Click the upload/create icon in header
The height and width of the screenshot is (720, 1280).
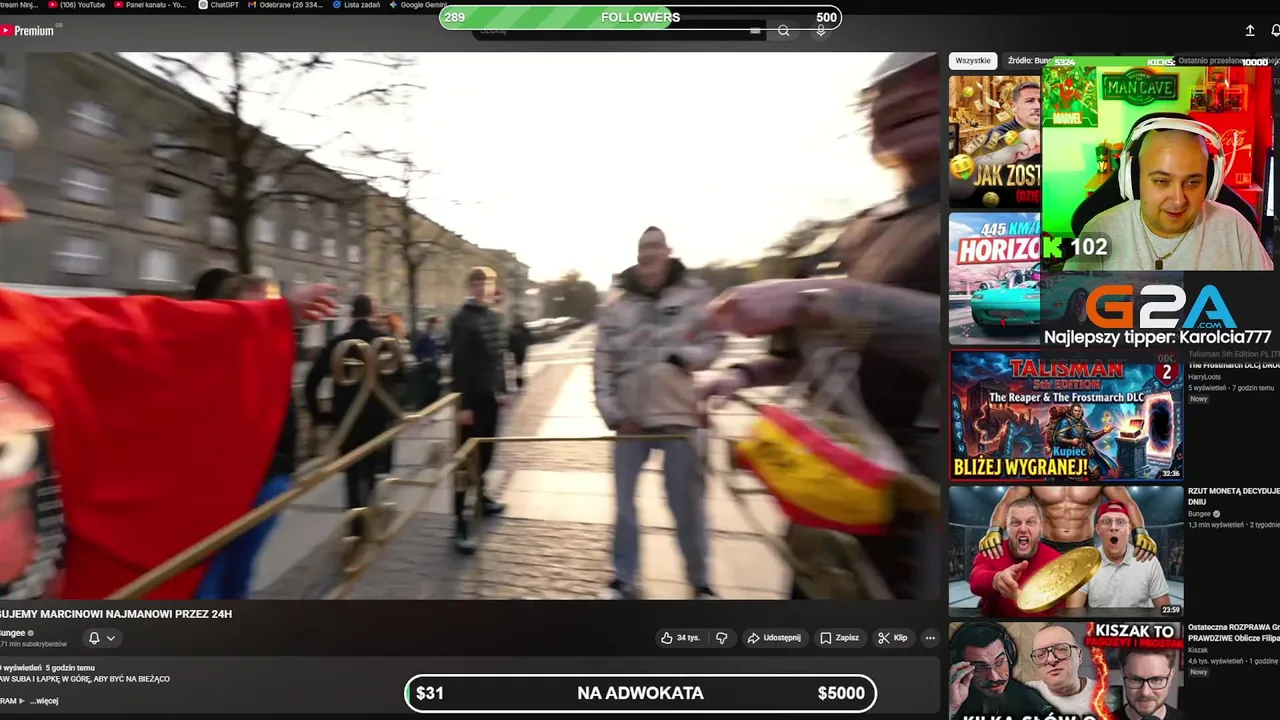coord(1250,31)
